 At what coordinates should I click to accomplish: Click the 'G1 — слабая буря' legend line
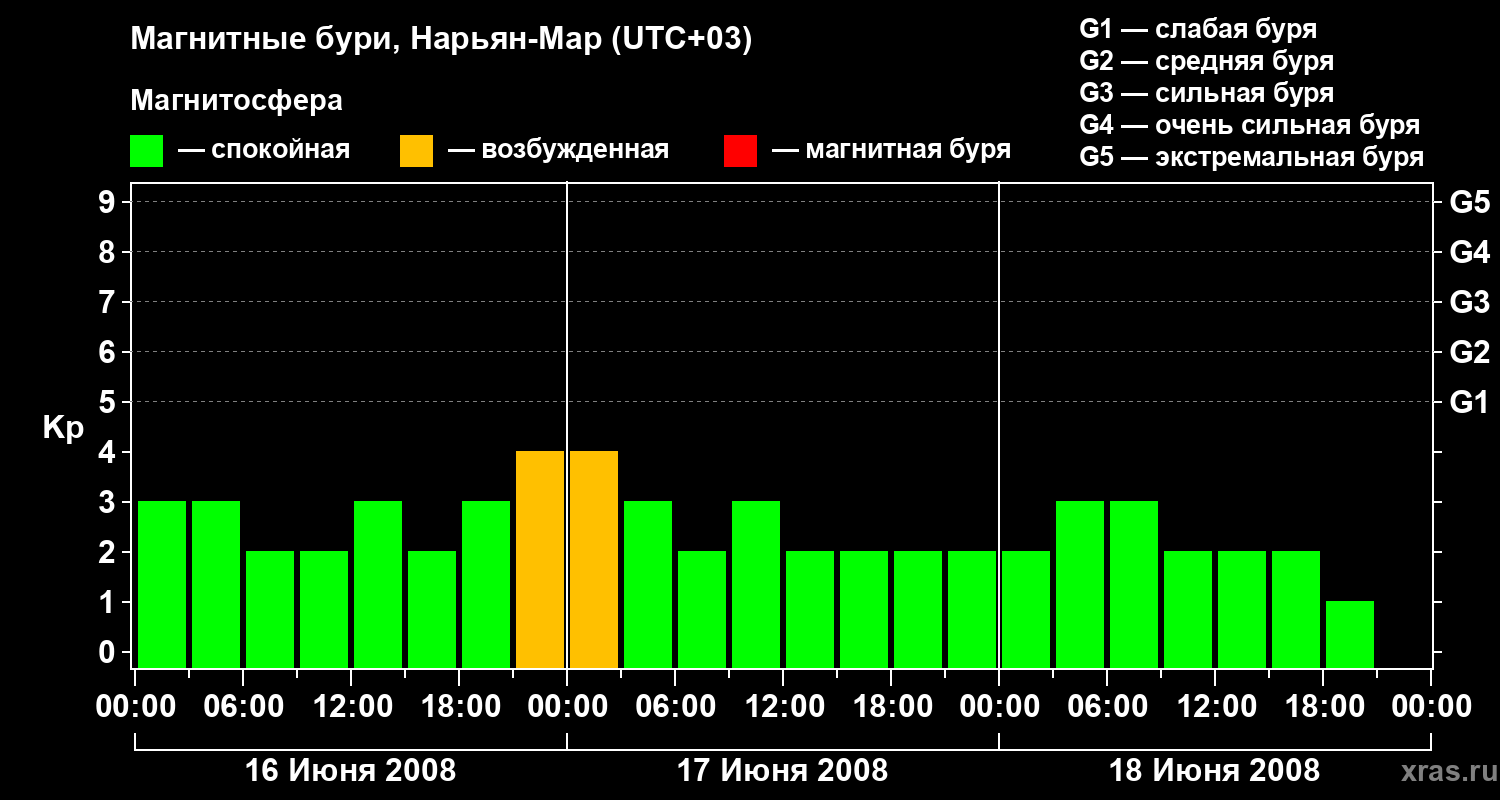pyautogui.click(x=1198, y=29)
